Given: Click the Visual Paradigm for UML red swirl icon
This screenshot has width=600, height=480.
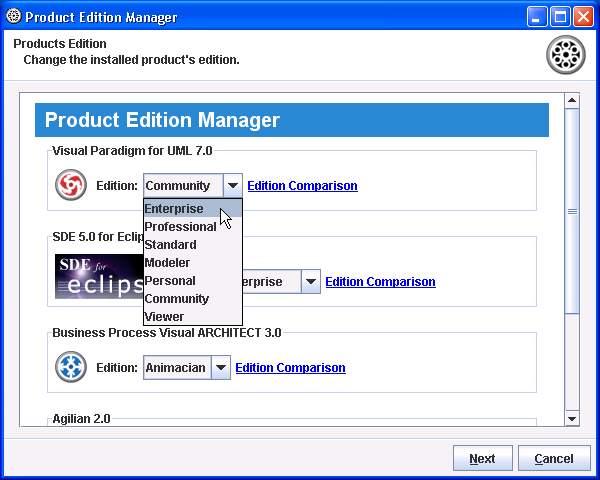Looking at the screenshot, I should [71, 185].
